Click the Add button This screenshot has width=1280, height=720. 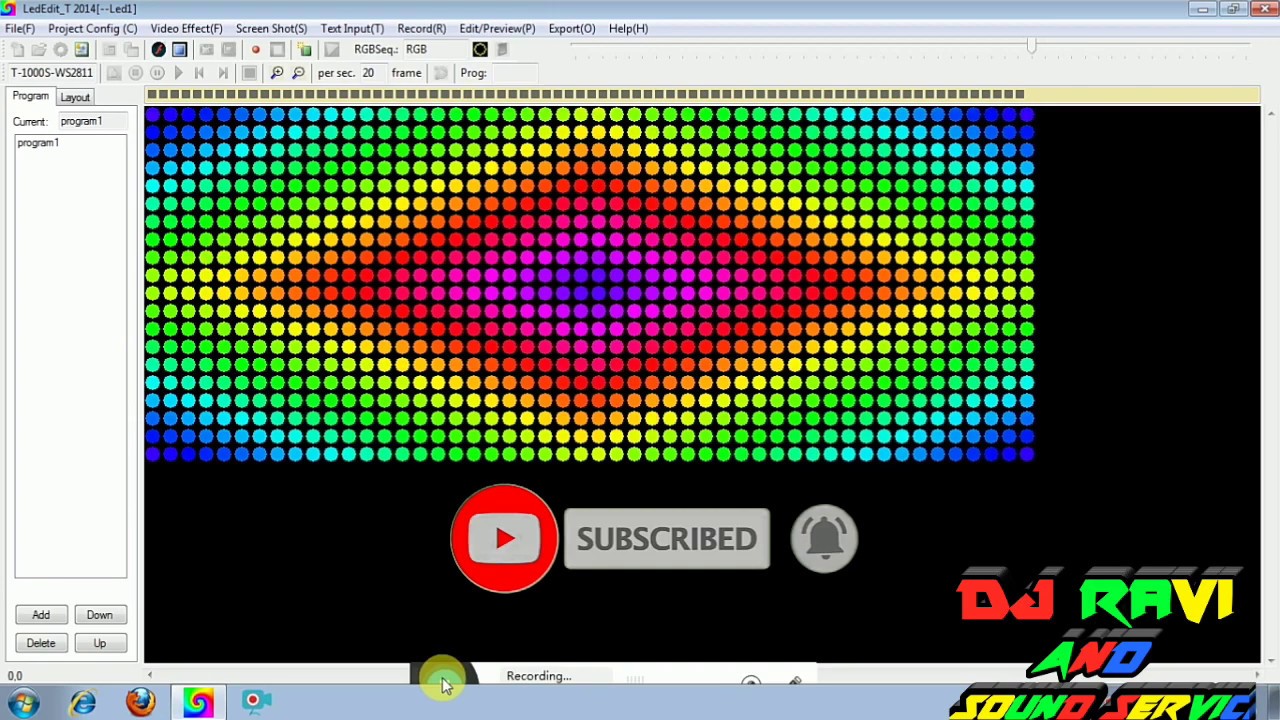click(x=41, y=615)
